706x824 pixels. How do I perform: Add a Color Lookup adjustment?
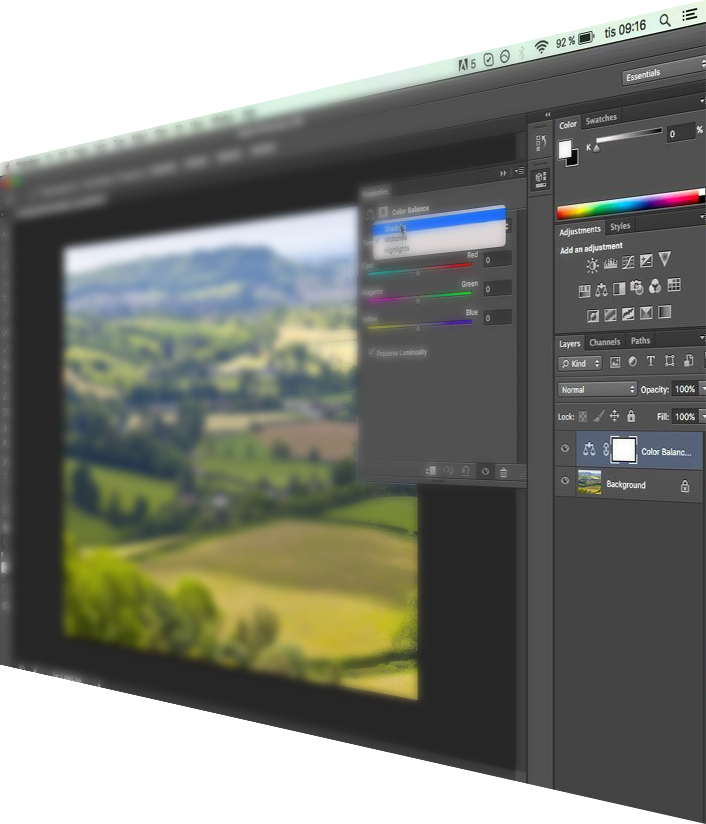674,285
